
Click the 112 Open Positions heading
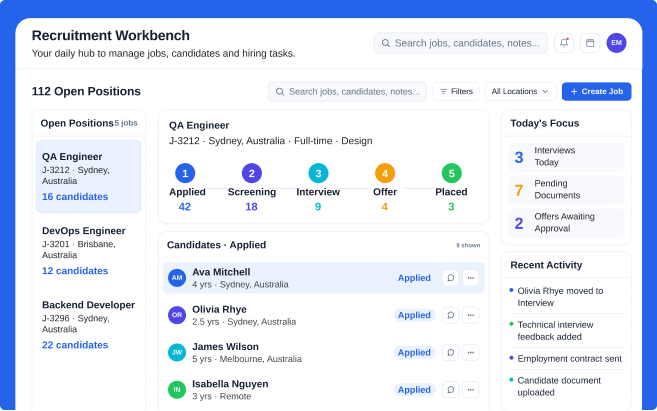pyautogui.click(x=86, y=91)
